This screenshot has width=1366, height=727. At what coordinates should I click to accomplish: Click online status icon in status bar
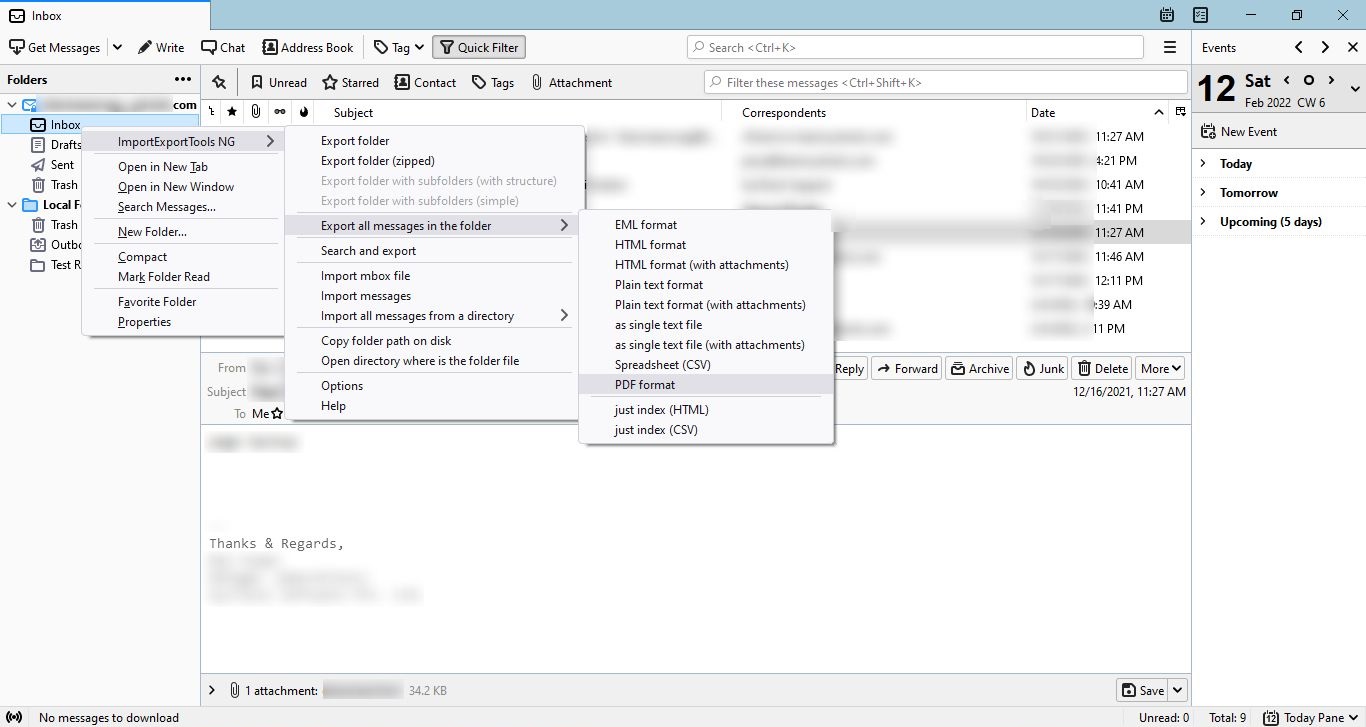(x=14, y=717)
